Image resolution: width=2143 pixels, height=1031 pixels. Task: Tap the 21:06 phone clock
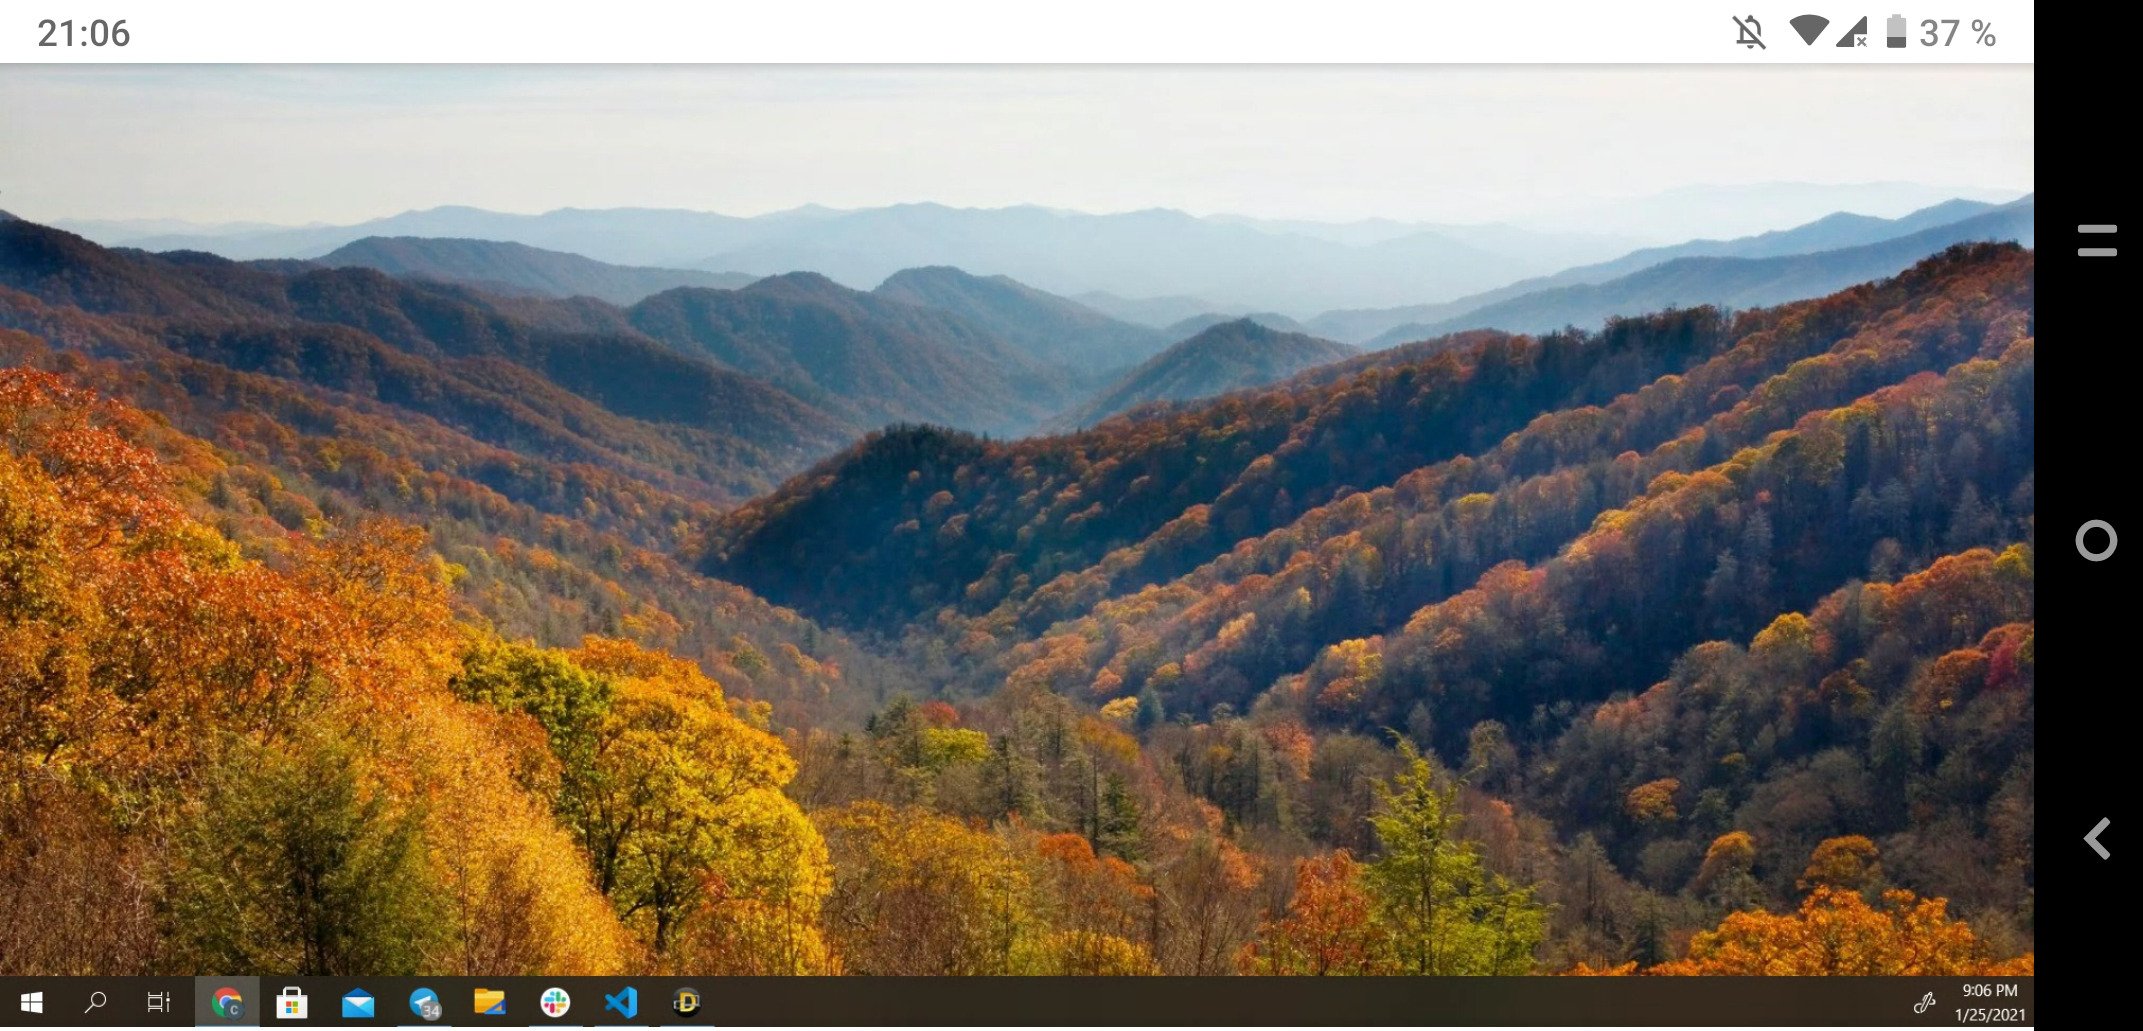[83, 33]
